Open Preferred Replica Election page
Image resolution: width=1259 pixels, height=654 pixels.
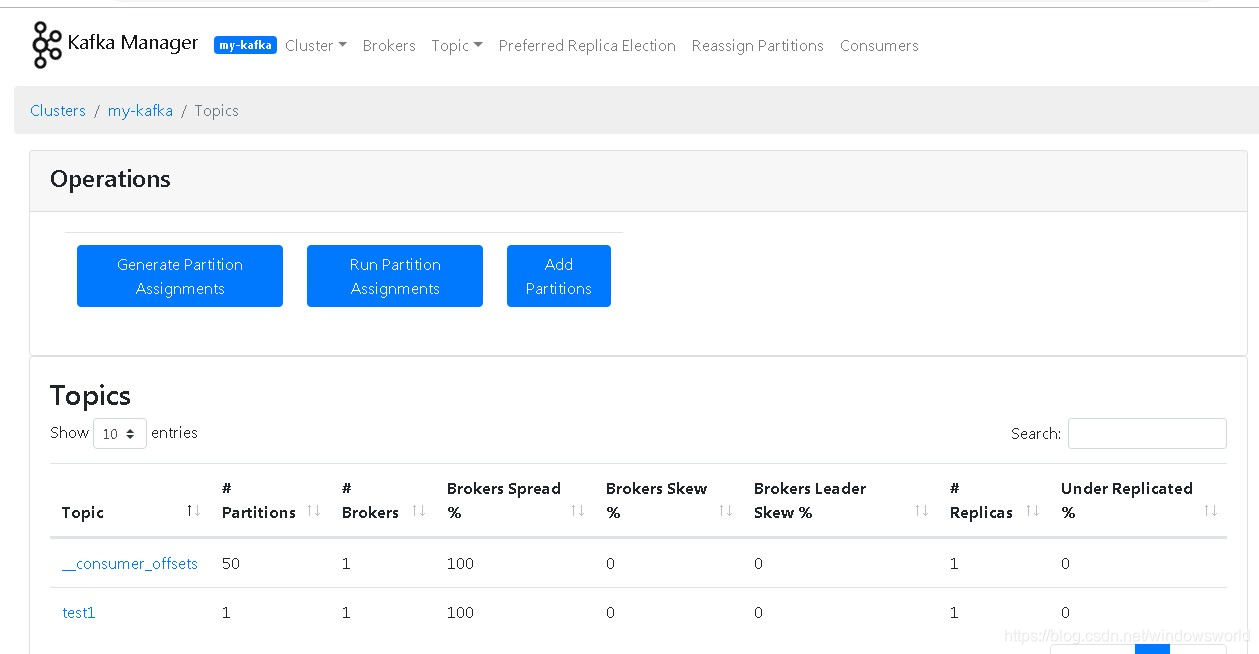pyautogui.click(x=587, y=46)
